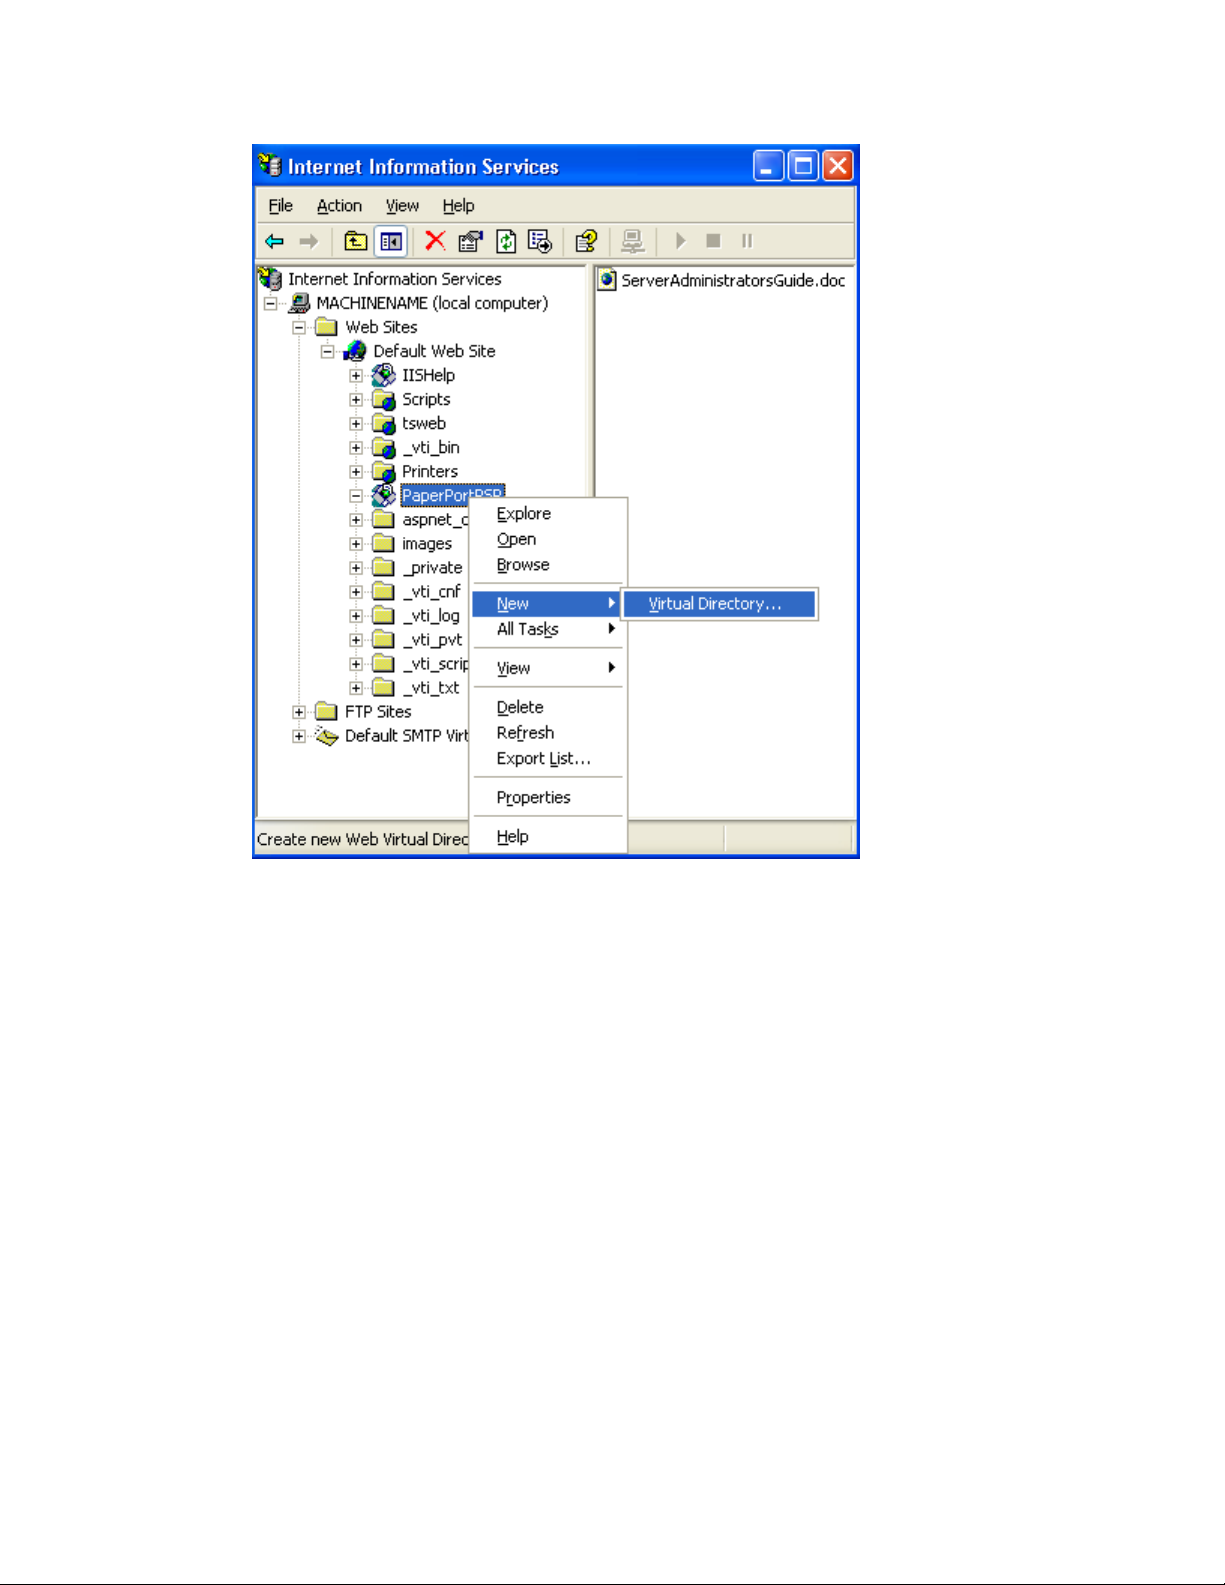Click the PaperPortPSP virtual directory icon

384,495
